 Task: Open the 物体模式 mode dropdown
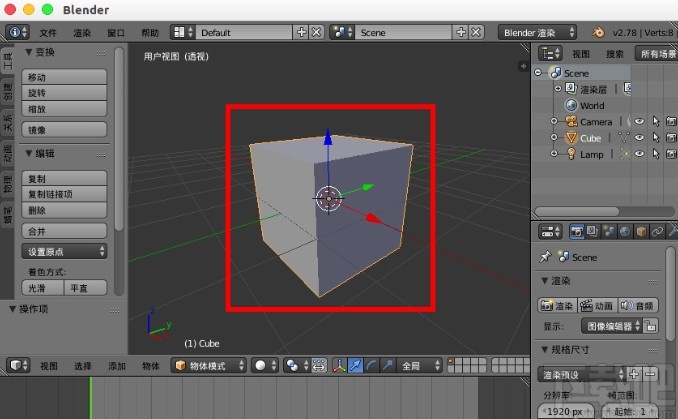coord(209,366)
